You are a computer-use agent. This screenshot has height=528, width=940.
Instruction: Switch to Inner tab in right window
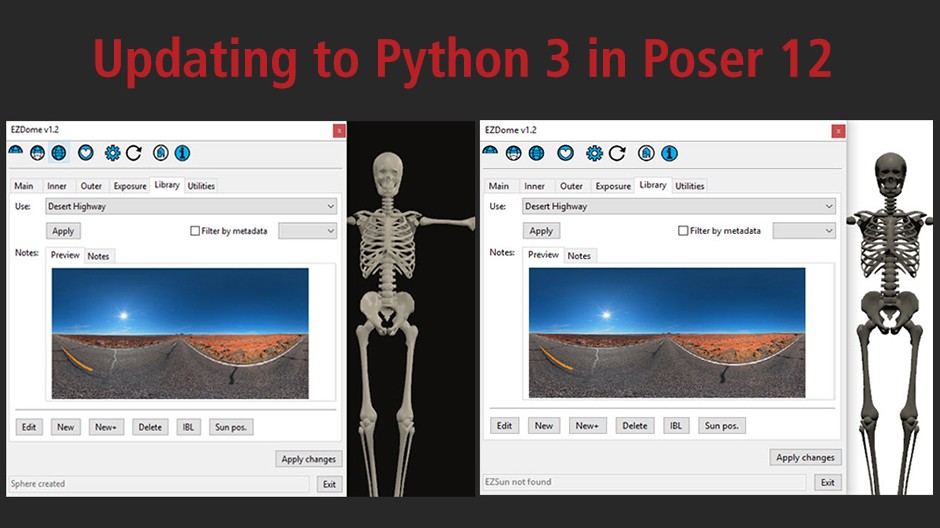[534, 186]
